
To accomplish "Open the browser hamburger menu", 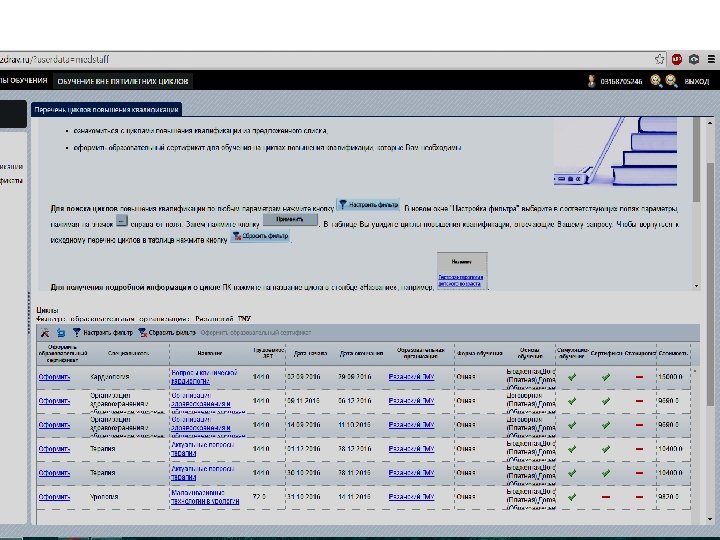I will tap(711, 59).
